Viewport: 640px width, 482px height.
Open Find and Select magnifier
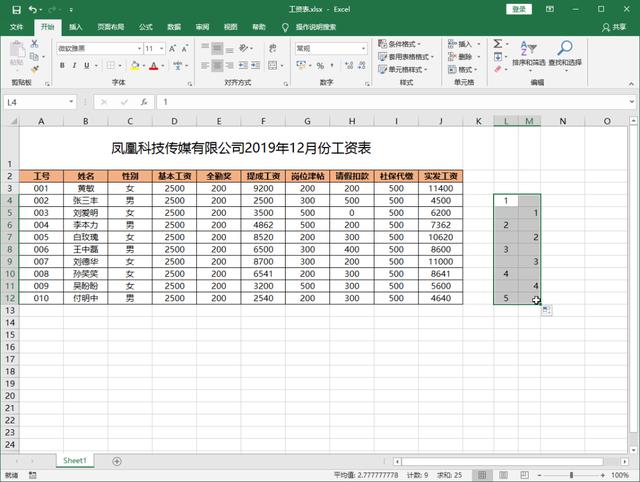point(565,47)
